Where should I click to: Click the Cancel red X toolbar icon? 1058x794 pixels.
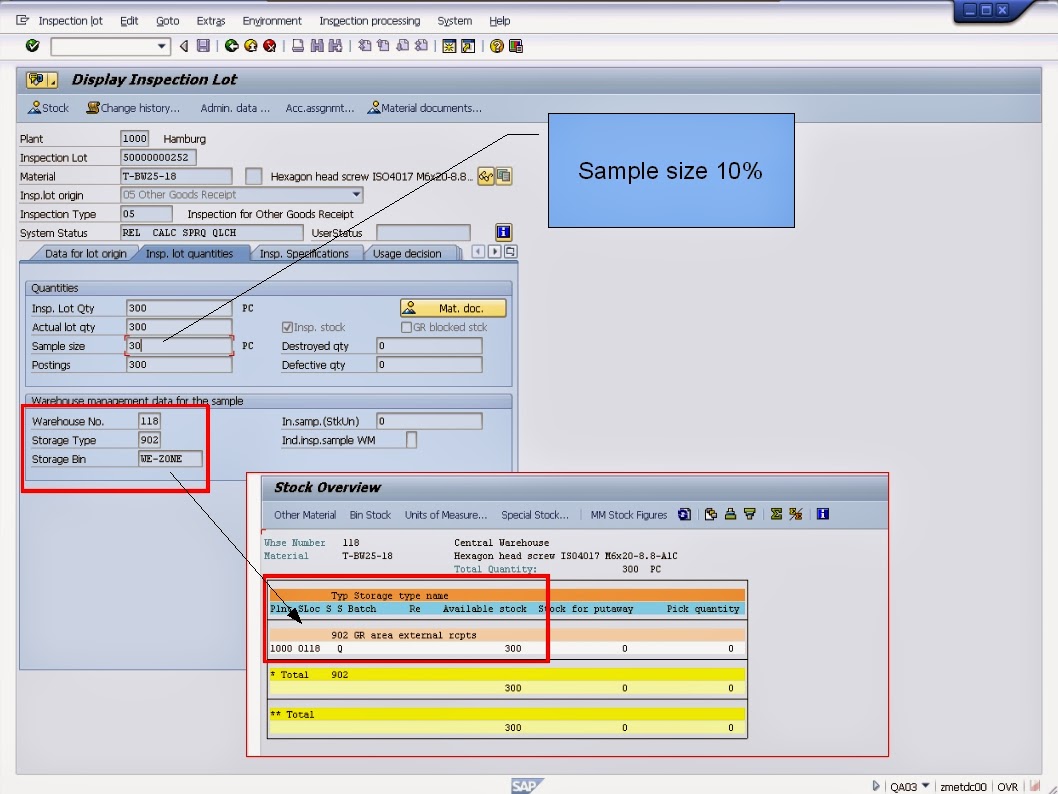[x=270, y=44]
